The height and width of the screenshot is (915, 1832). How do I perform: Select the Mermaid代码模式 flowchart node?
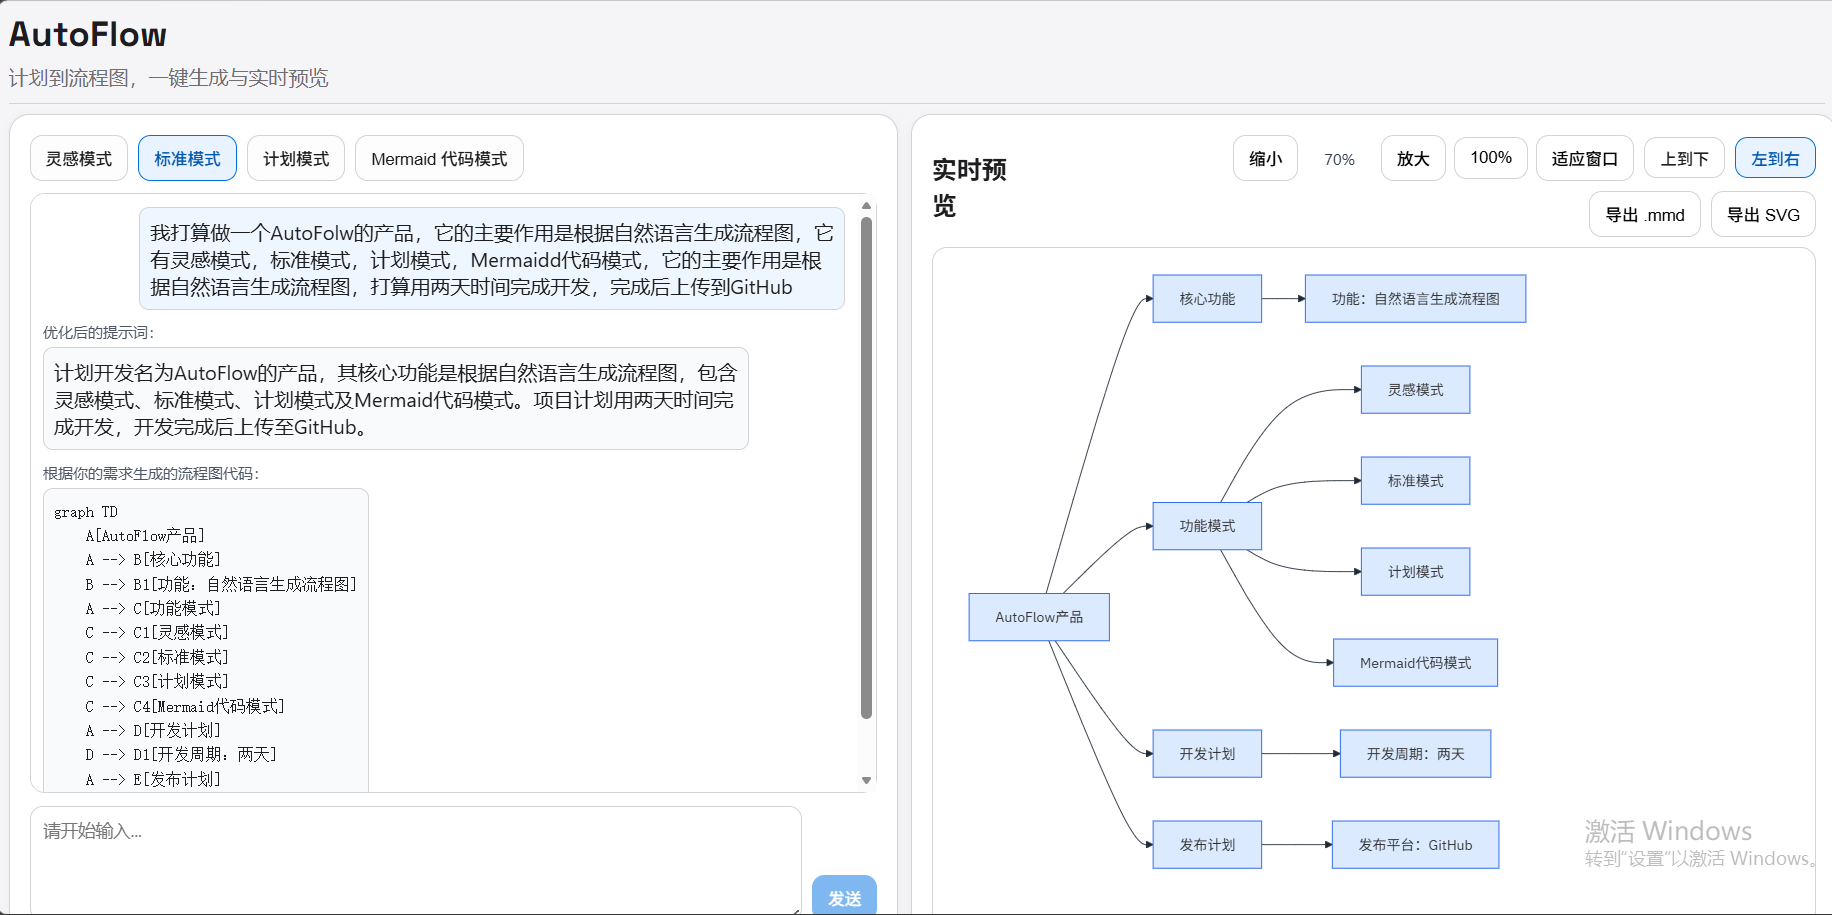point(1415,663)
